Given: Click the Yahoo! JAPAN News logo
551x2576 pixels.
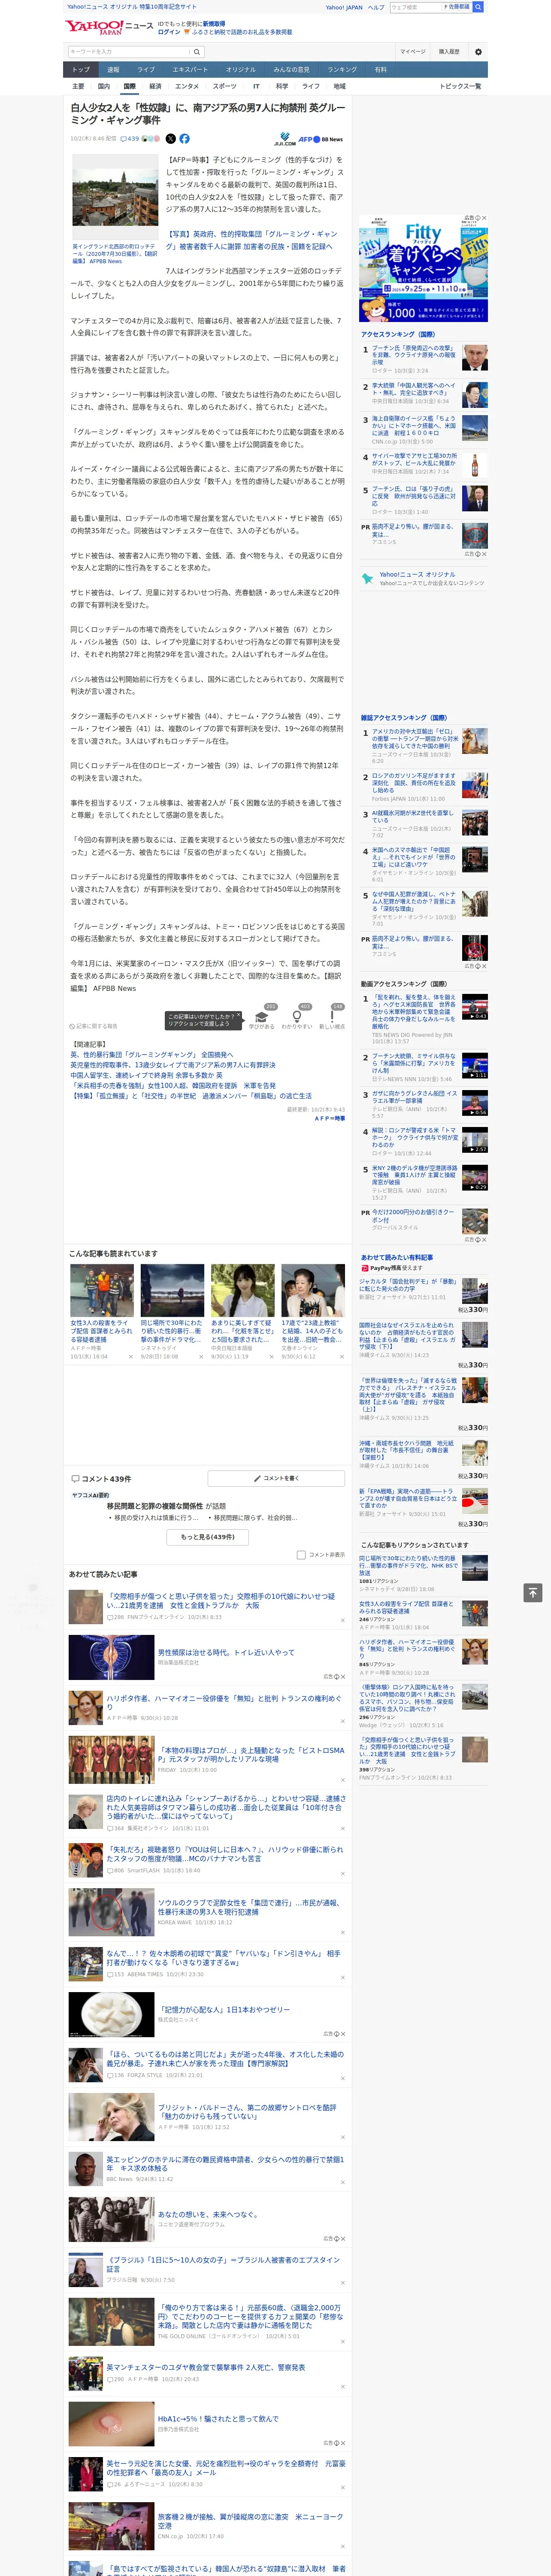Looking at the screenshot, I should [x=110, y=27].
